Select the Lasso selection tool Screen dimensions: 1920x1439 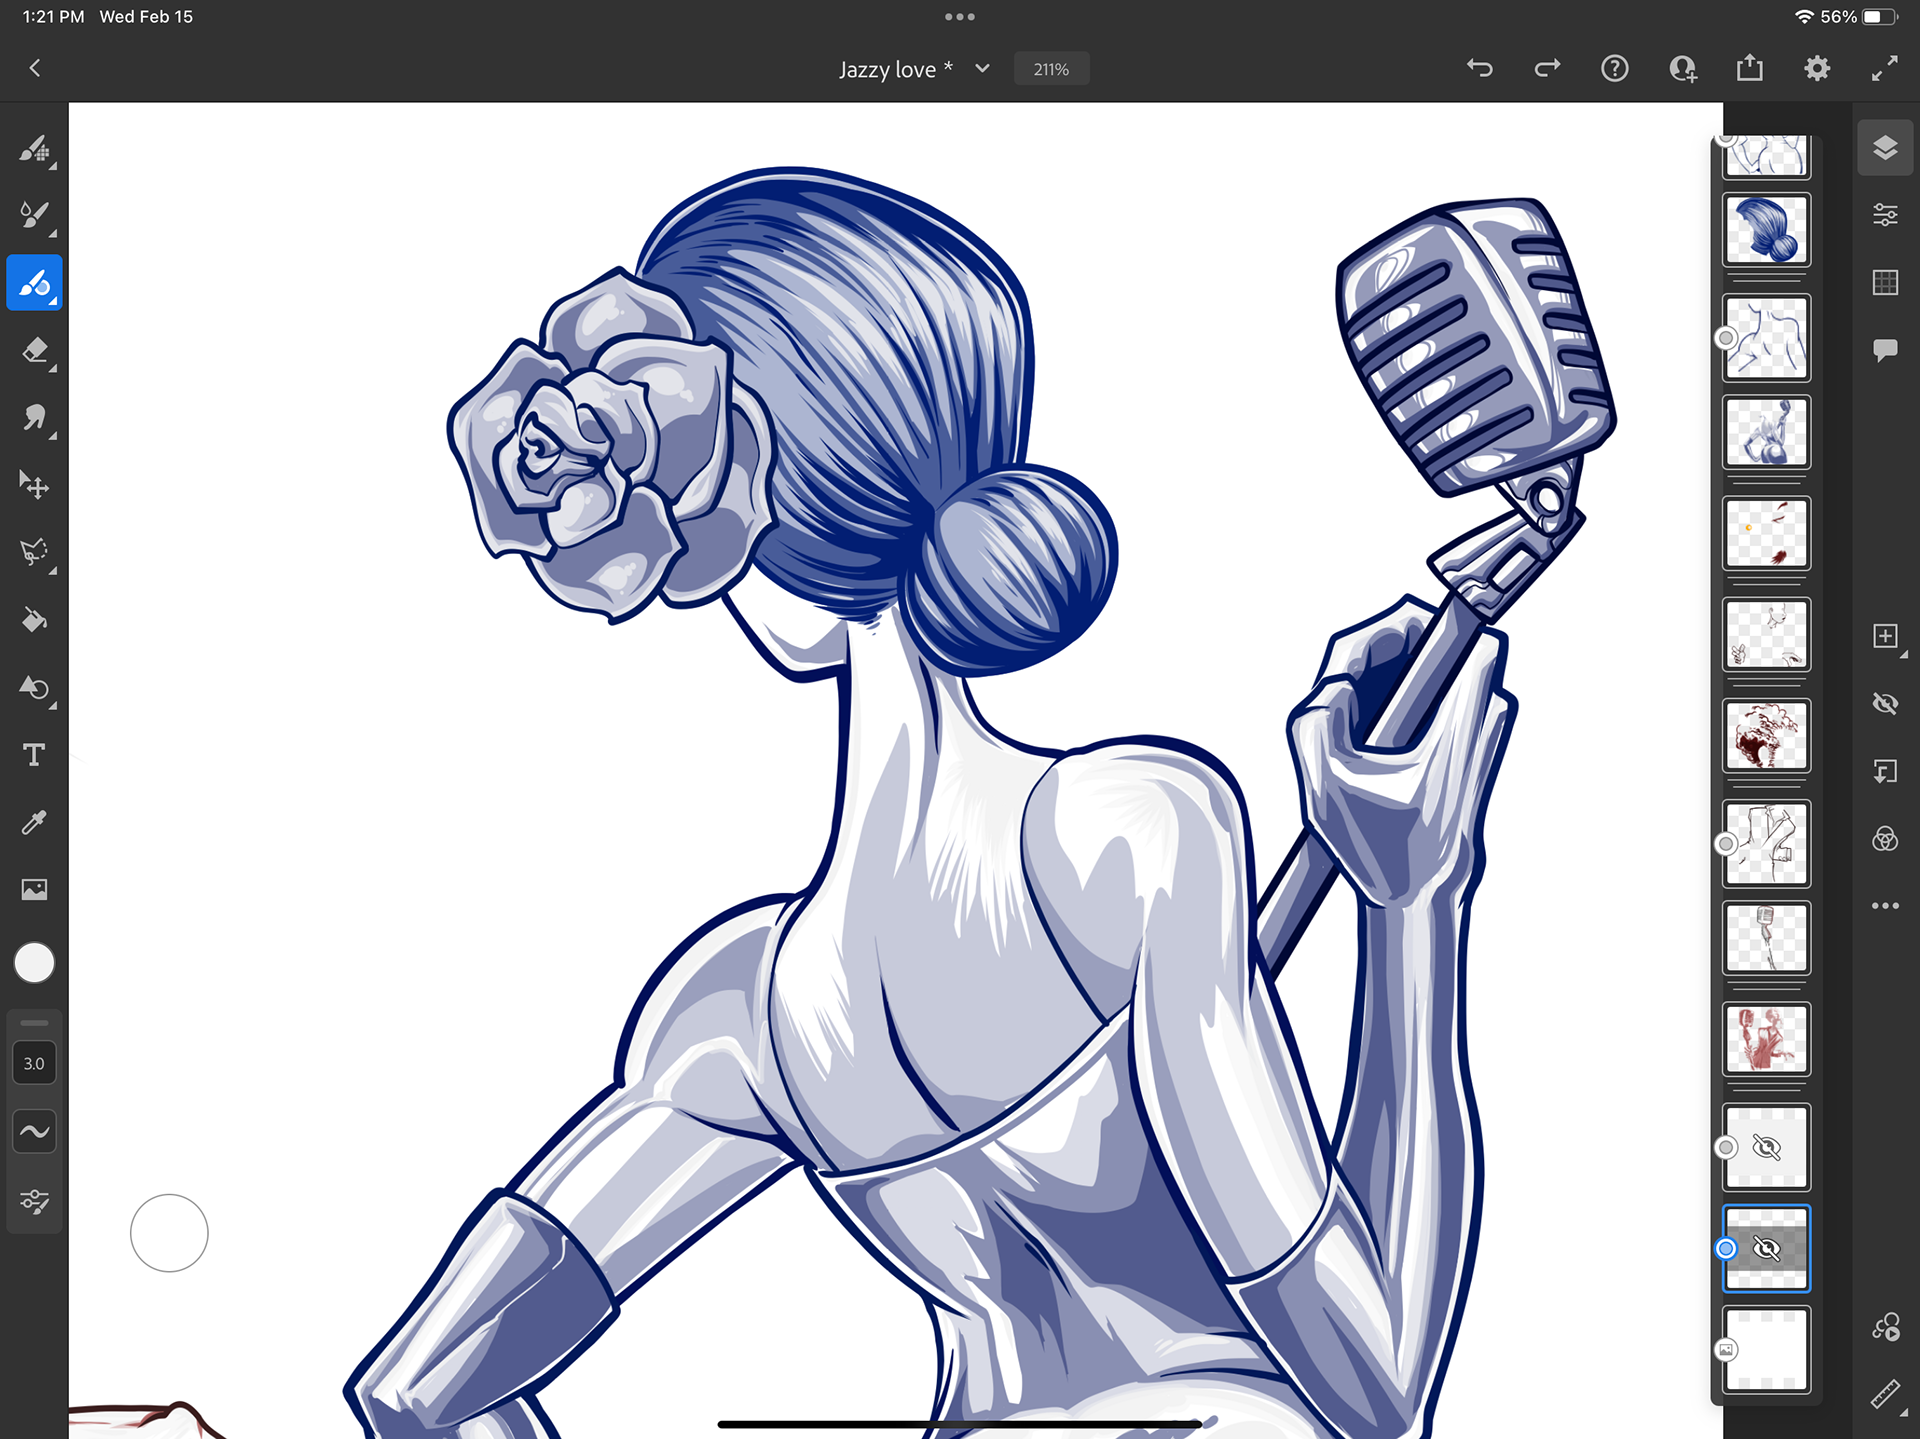[34, 553]
